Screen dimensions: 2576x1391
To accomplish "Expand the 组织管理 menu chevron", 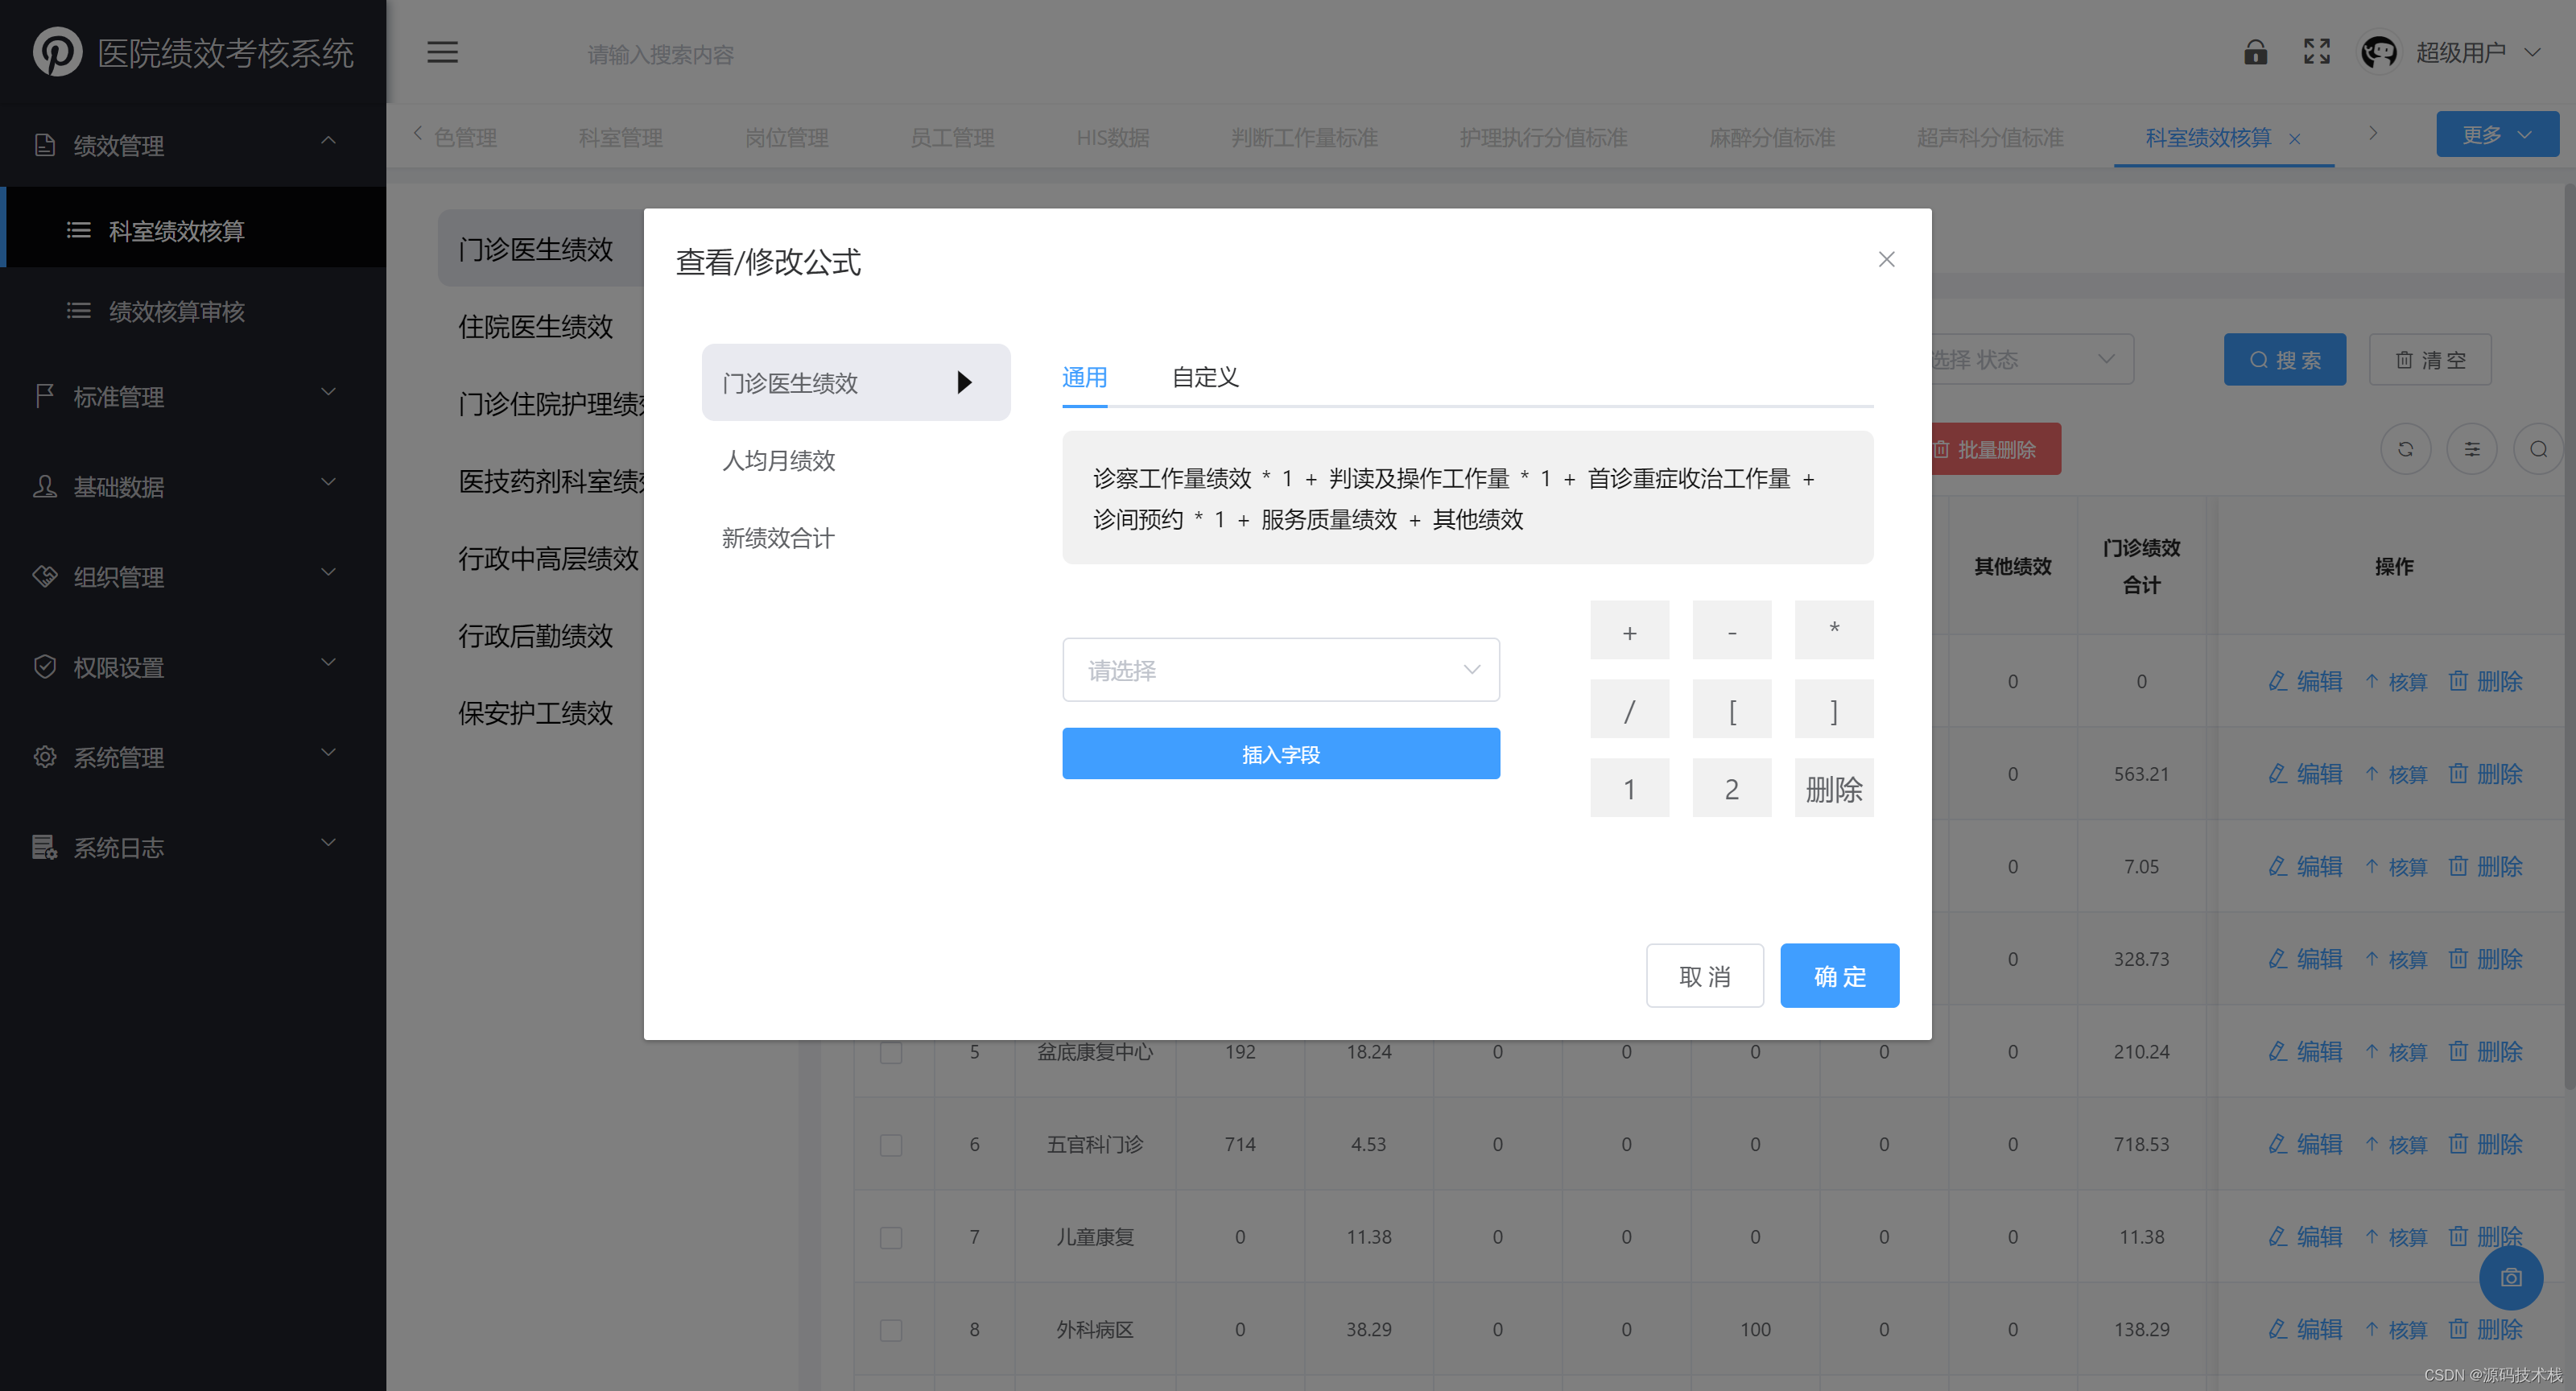I will click(x=328, y=572).
